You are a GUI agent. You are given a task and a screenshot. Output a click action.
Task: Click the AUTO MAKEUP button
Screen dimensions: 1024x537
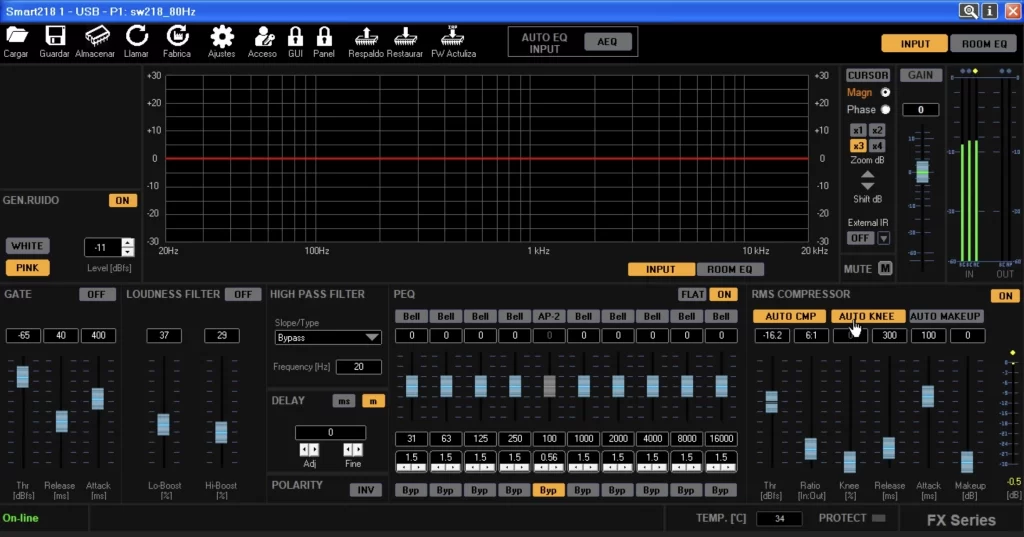pyautogui.click(x=945, y=316)
